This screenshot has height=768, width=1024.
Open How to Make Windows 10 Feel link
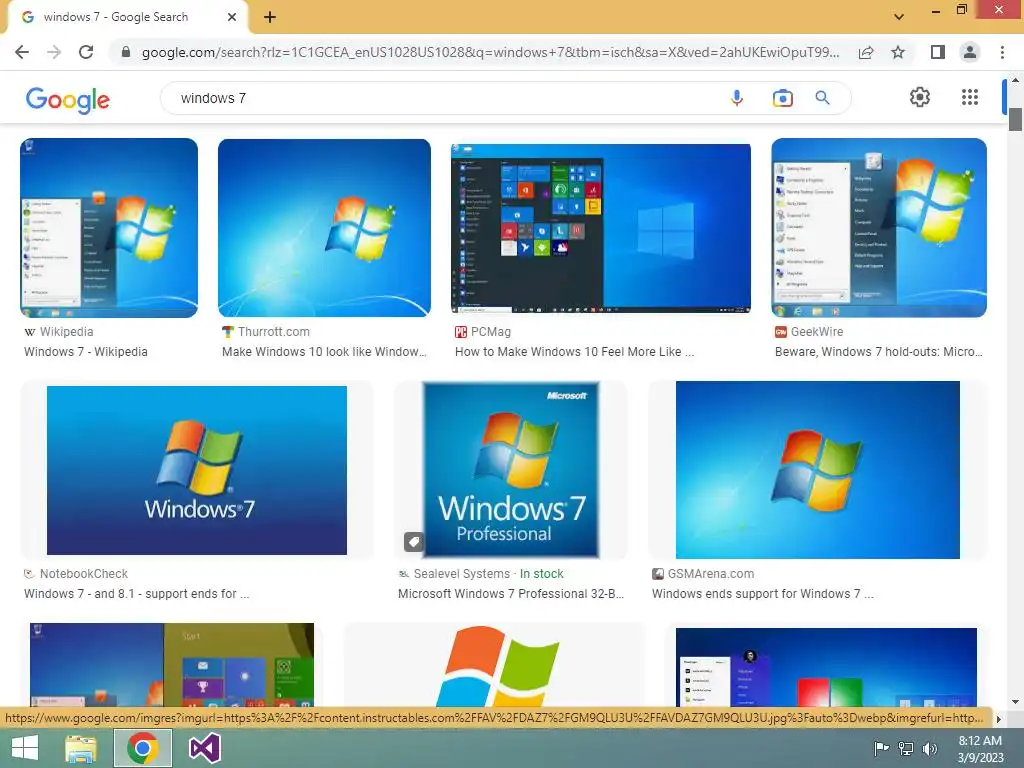point(575,352)
